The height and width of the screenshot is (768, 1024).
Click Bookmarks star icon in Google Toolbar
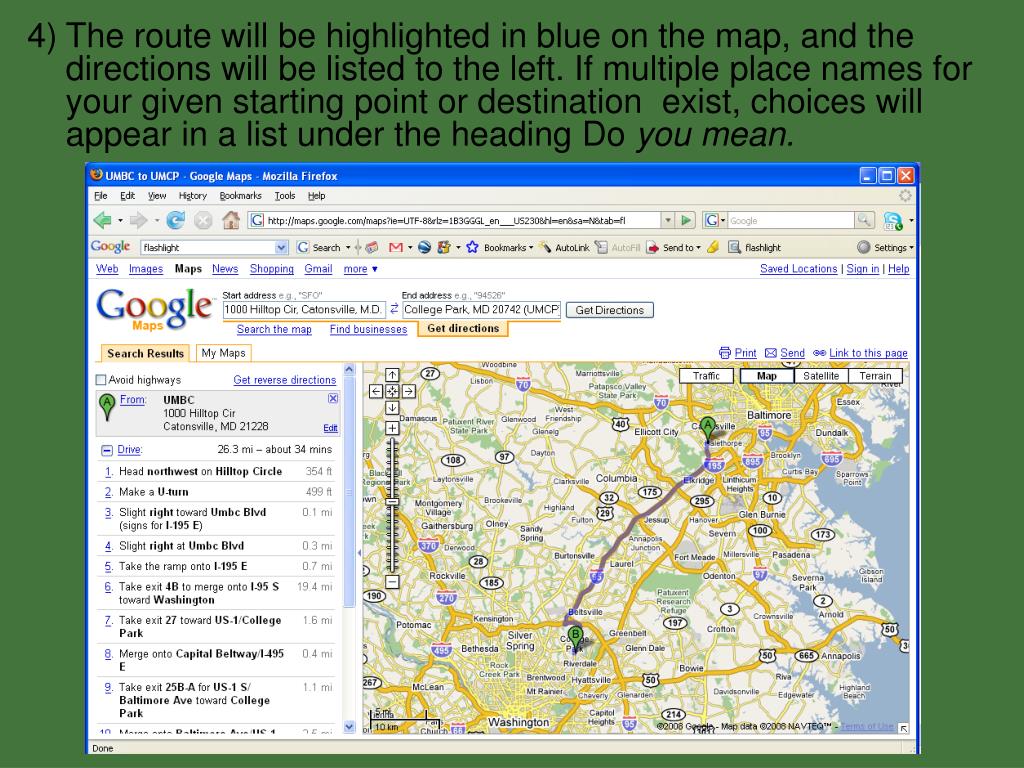[x=472, y=248]
